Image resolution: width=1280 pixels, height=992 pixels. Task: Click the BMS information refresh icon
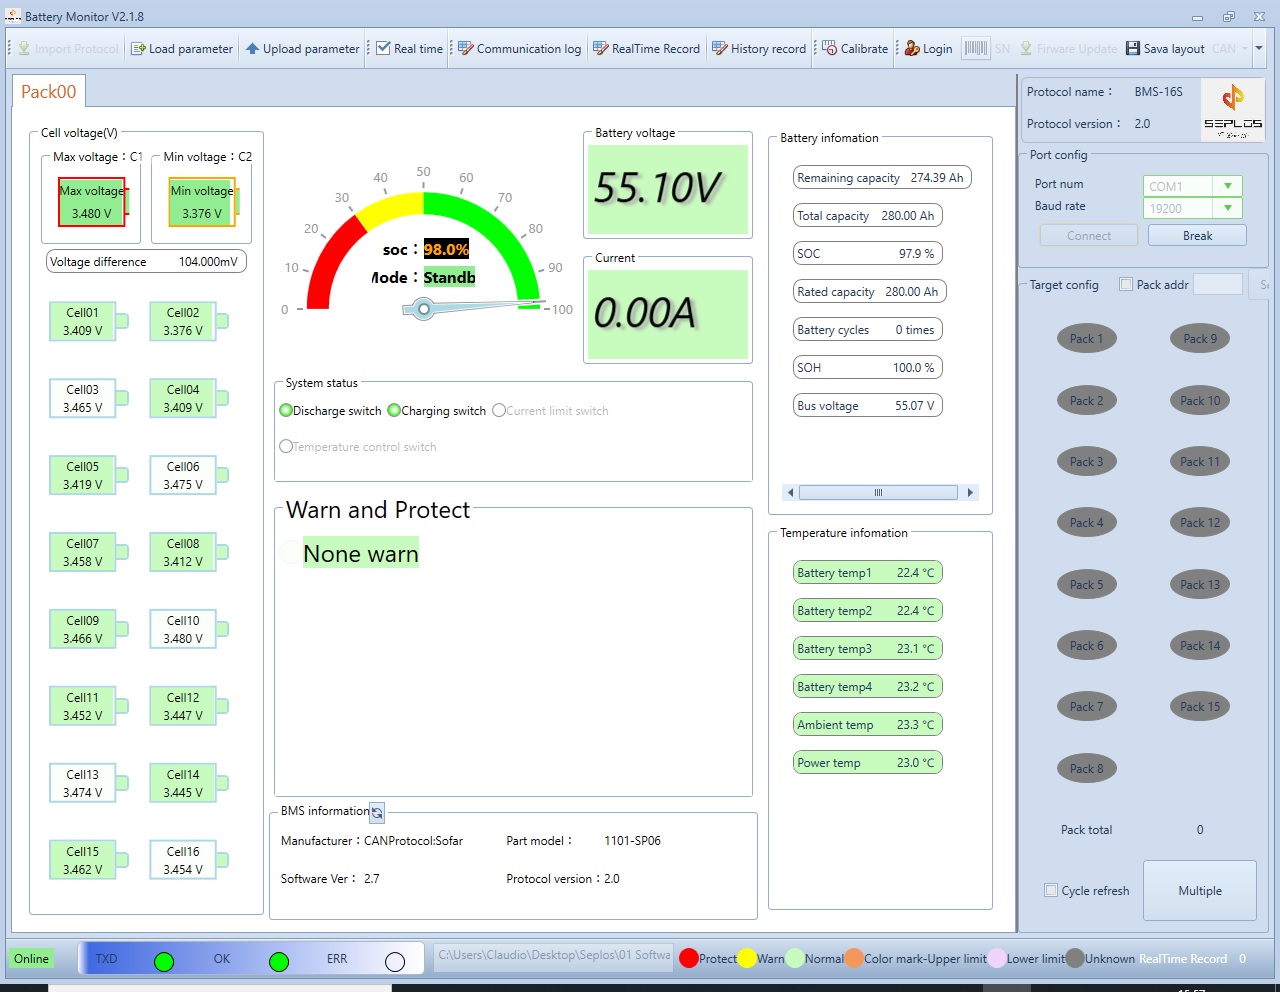point(377,813)
